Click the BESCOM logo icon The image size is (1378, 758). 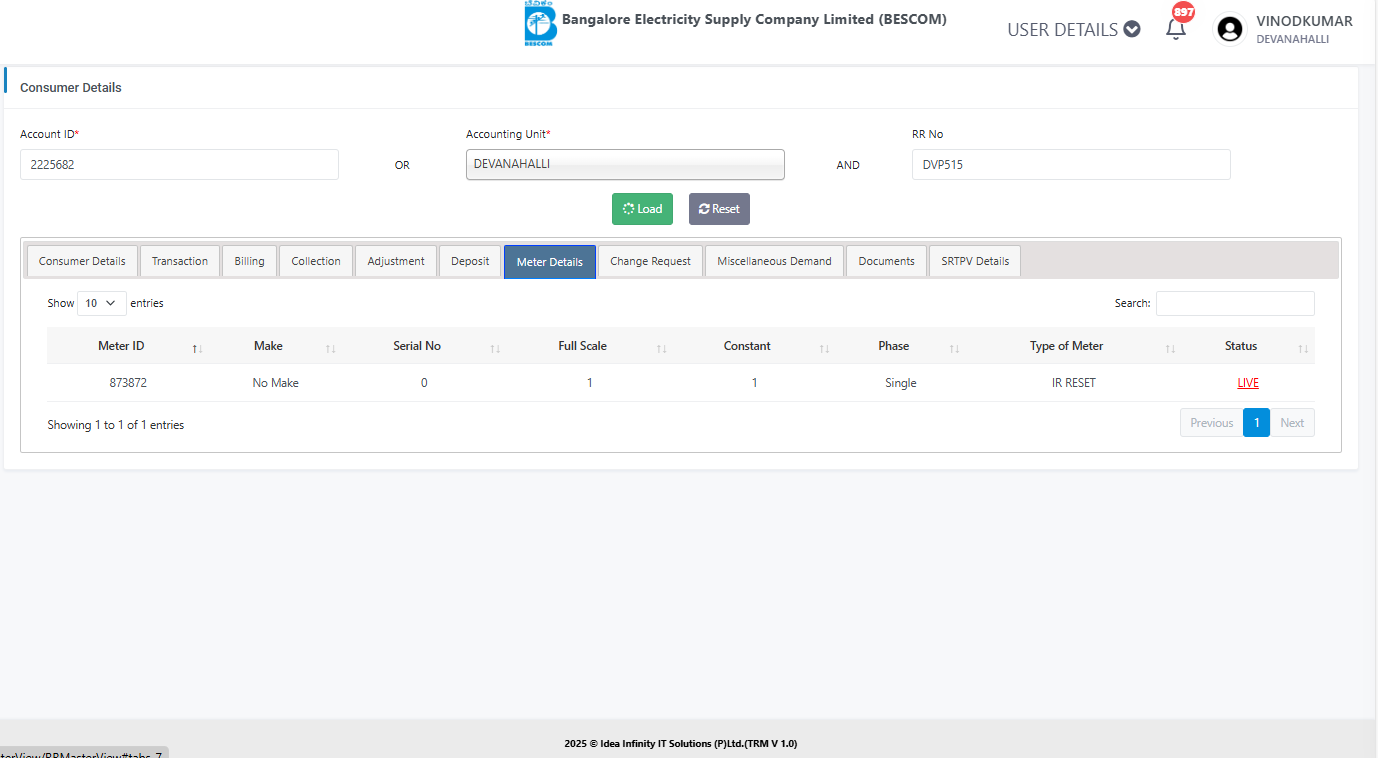(x=540, y=24)
